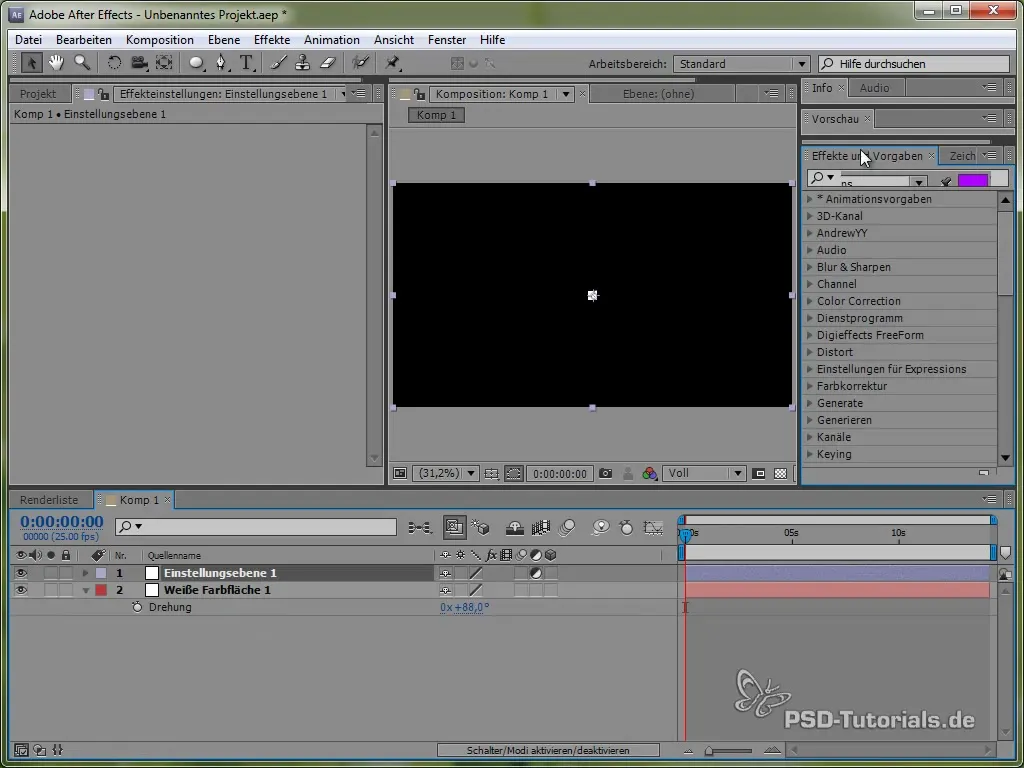This screenshot has height=768, width=1024.
Task: Open the Arbeitsbereich Standard dropdown
Action: pyautogui.click(x=741, y=64)
